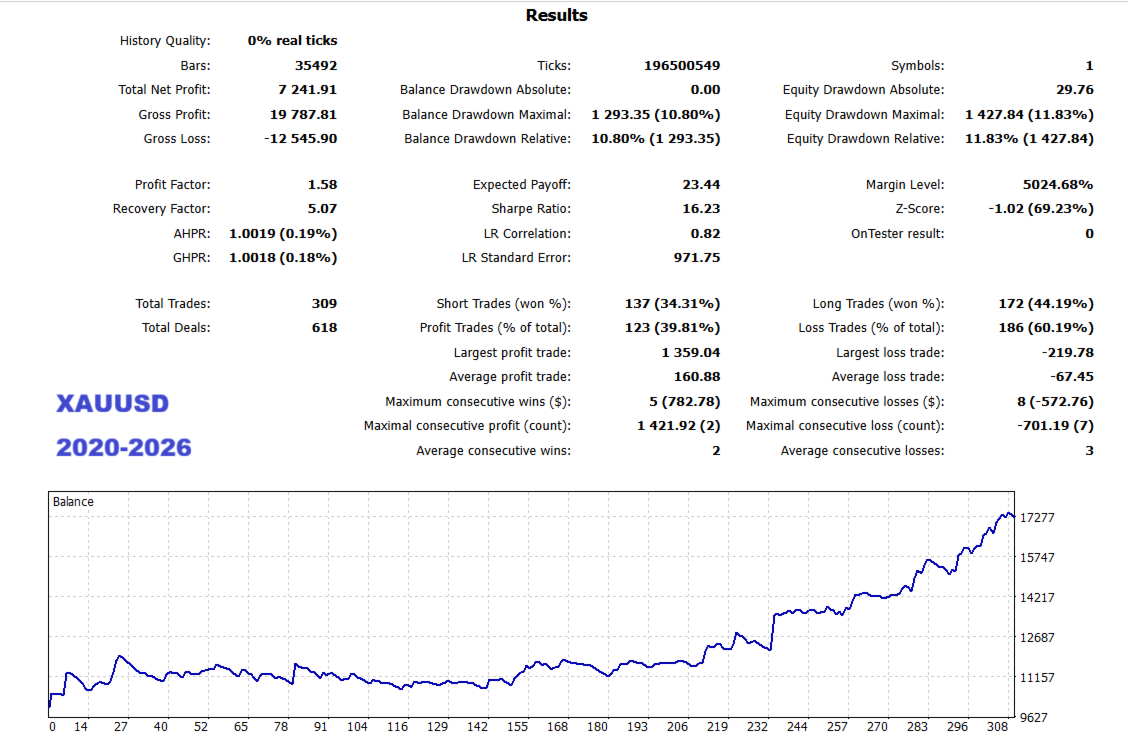
Task: Select Total Trades value 309
Action: point(324,303)
